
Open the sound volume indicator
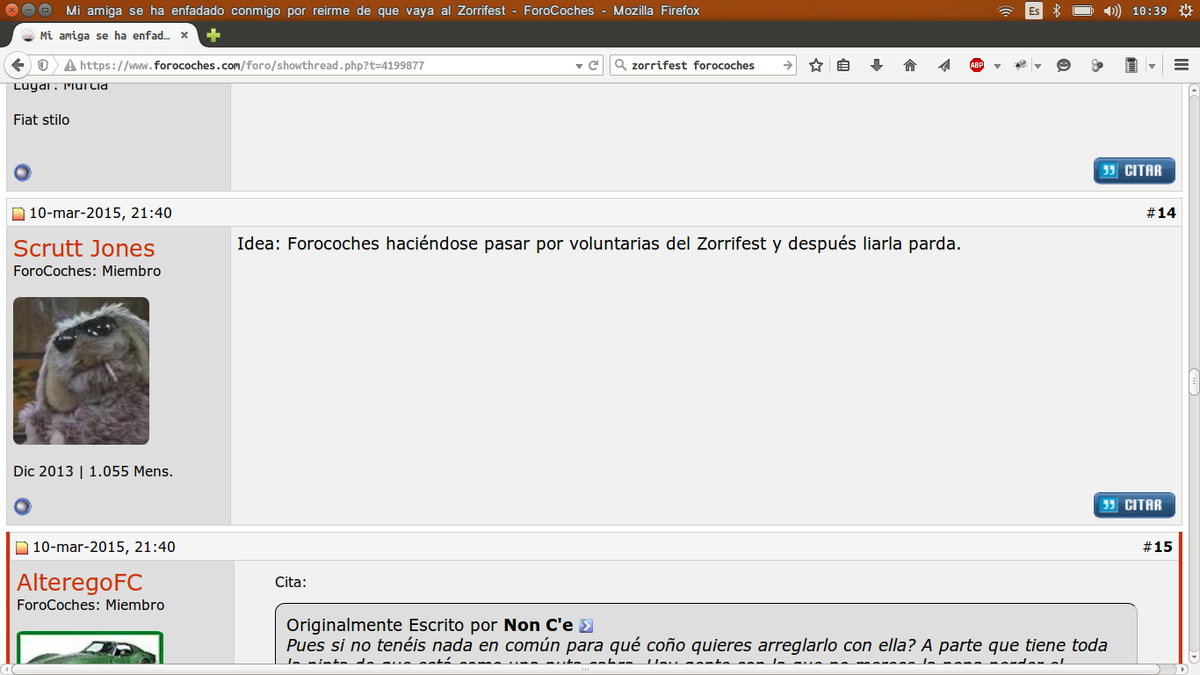(1112, 11)
